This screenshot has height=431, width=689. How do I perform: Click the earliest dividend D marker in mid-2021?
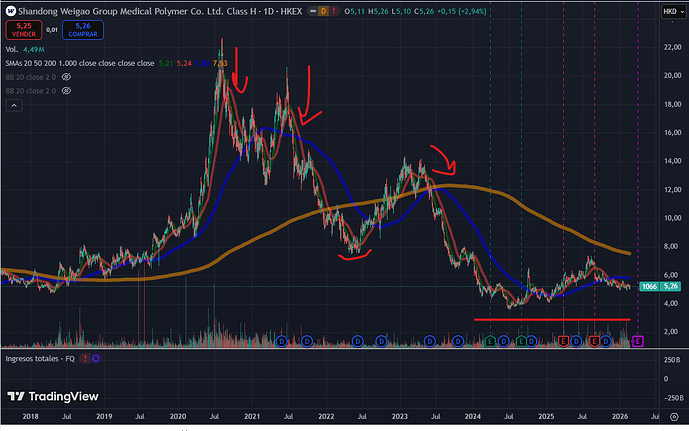click(281, 341)
